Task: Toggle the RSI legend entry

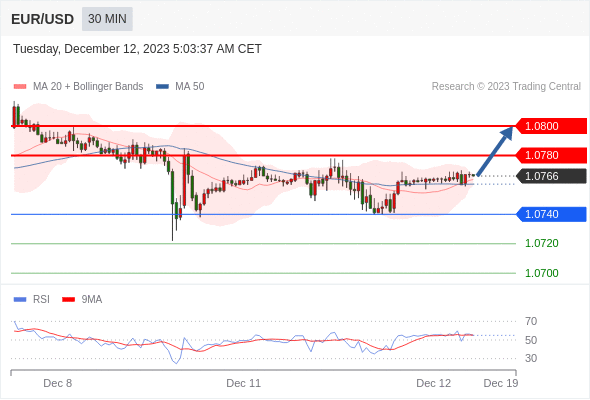Action: pos(32,300)
